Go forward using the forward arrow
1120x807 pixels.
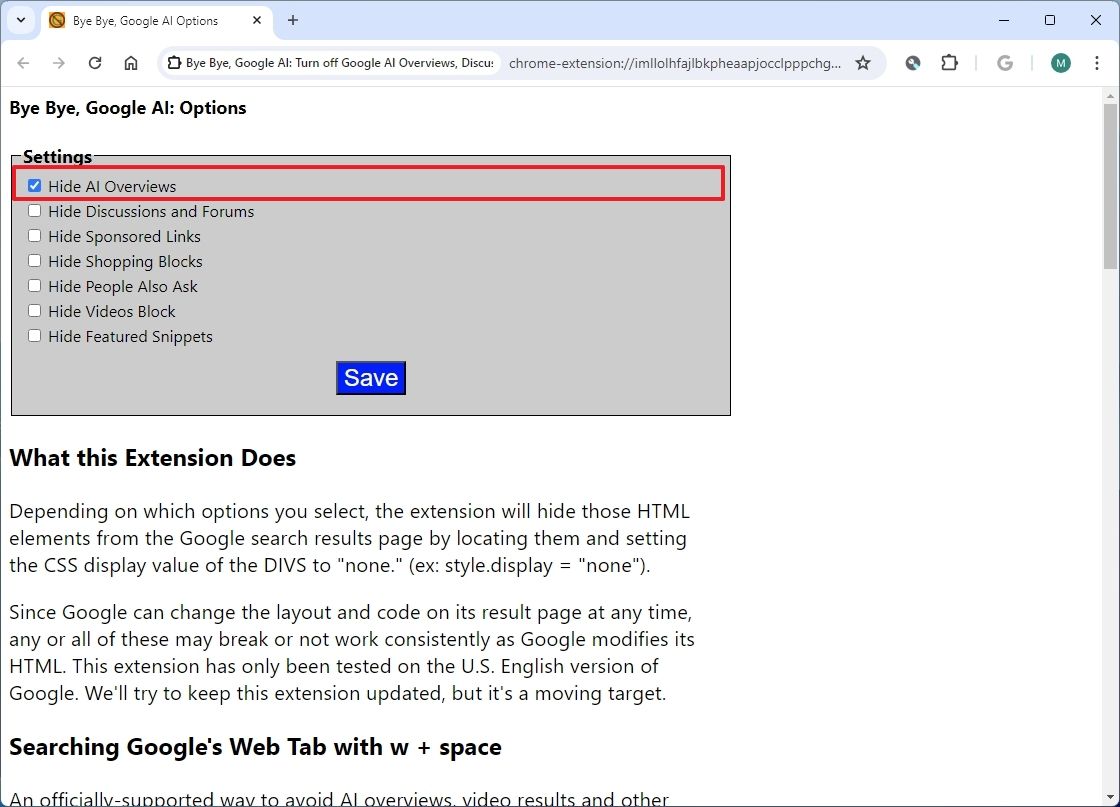pos(59,62)
